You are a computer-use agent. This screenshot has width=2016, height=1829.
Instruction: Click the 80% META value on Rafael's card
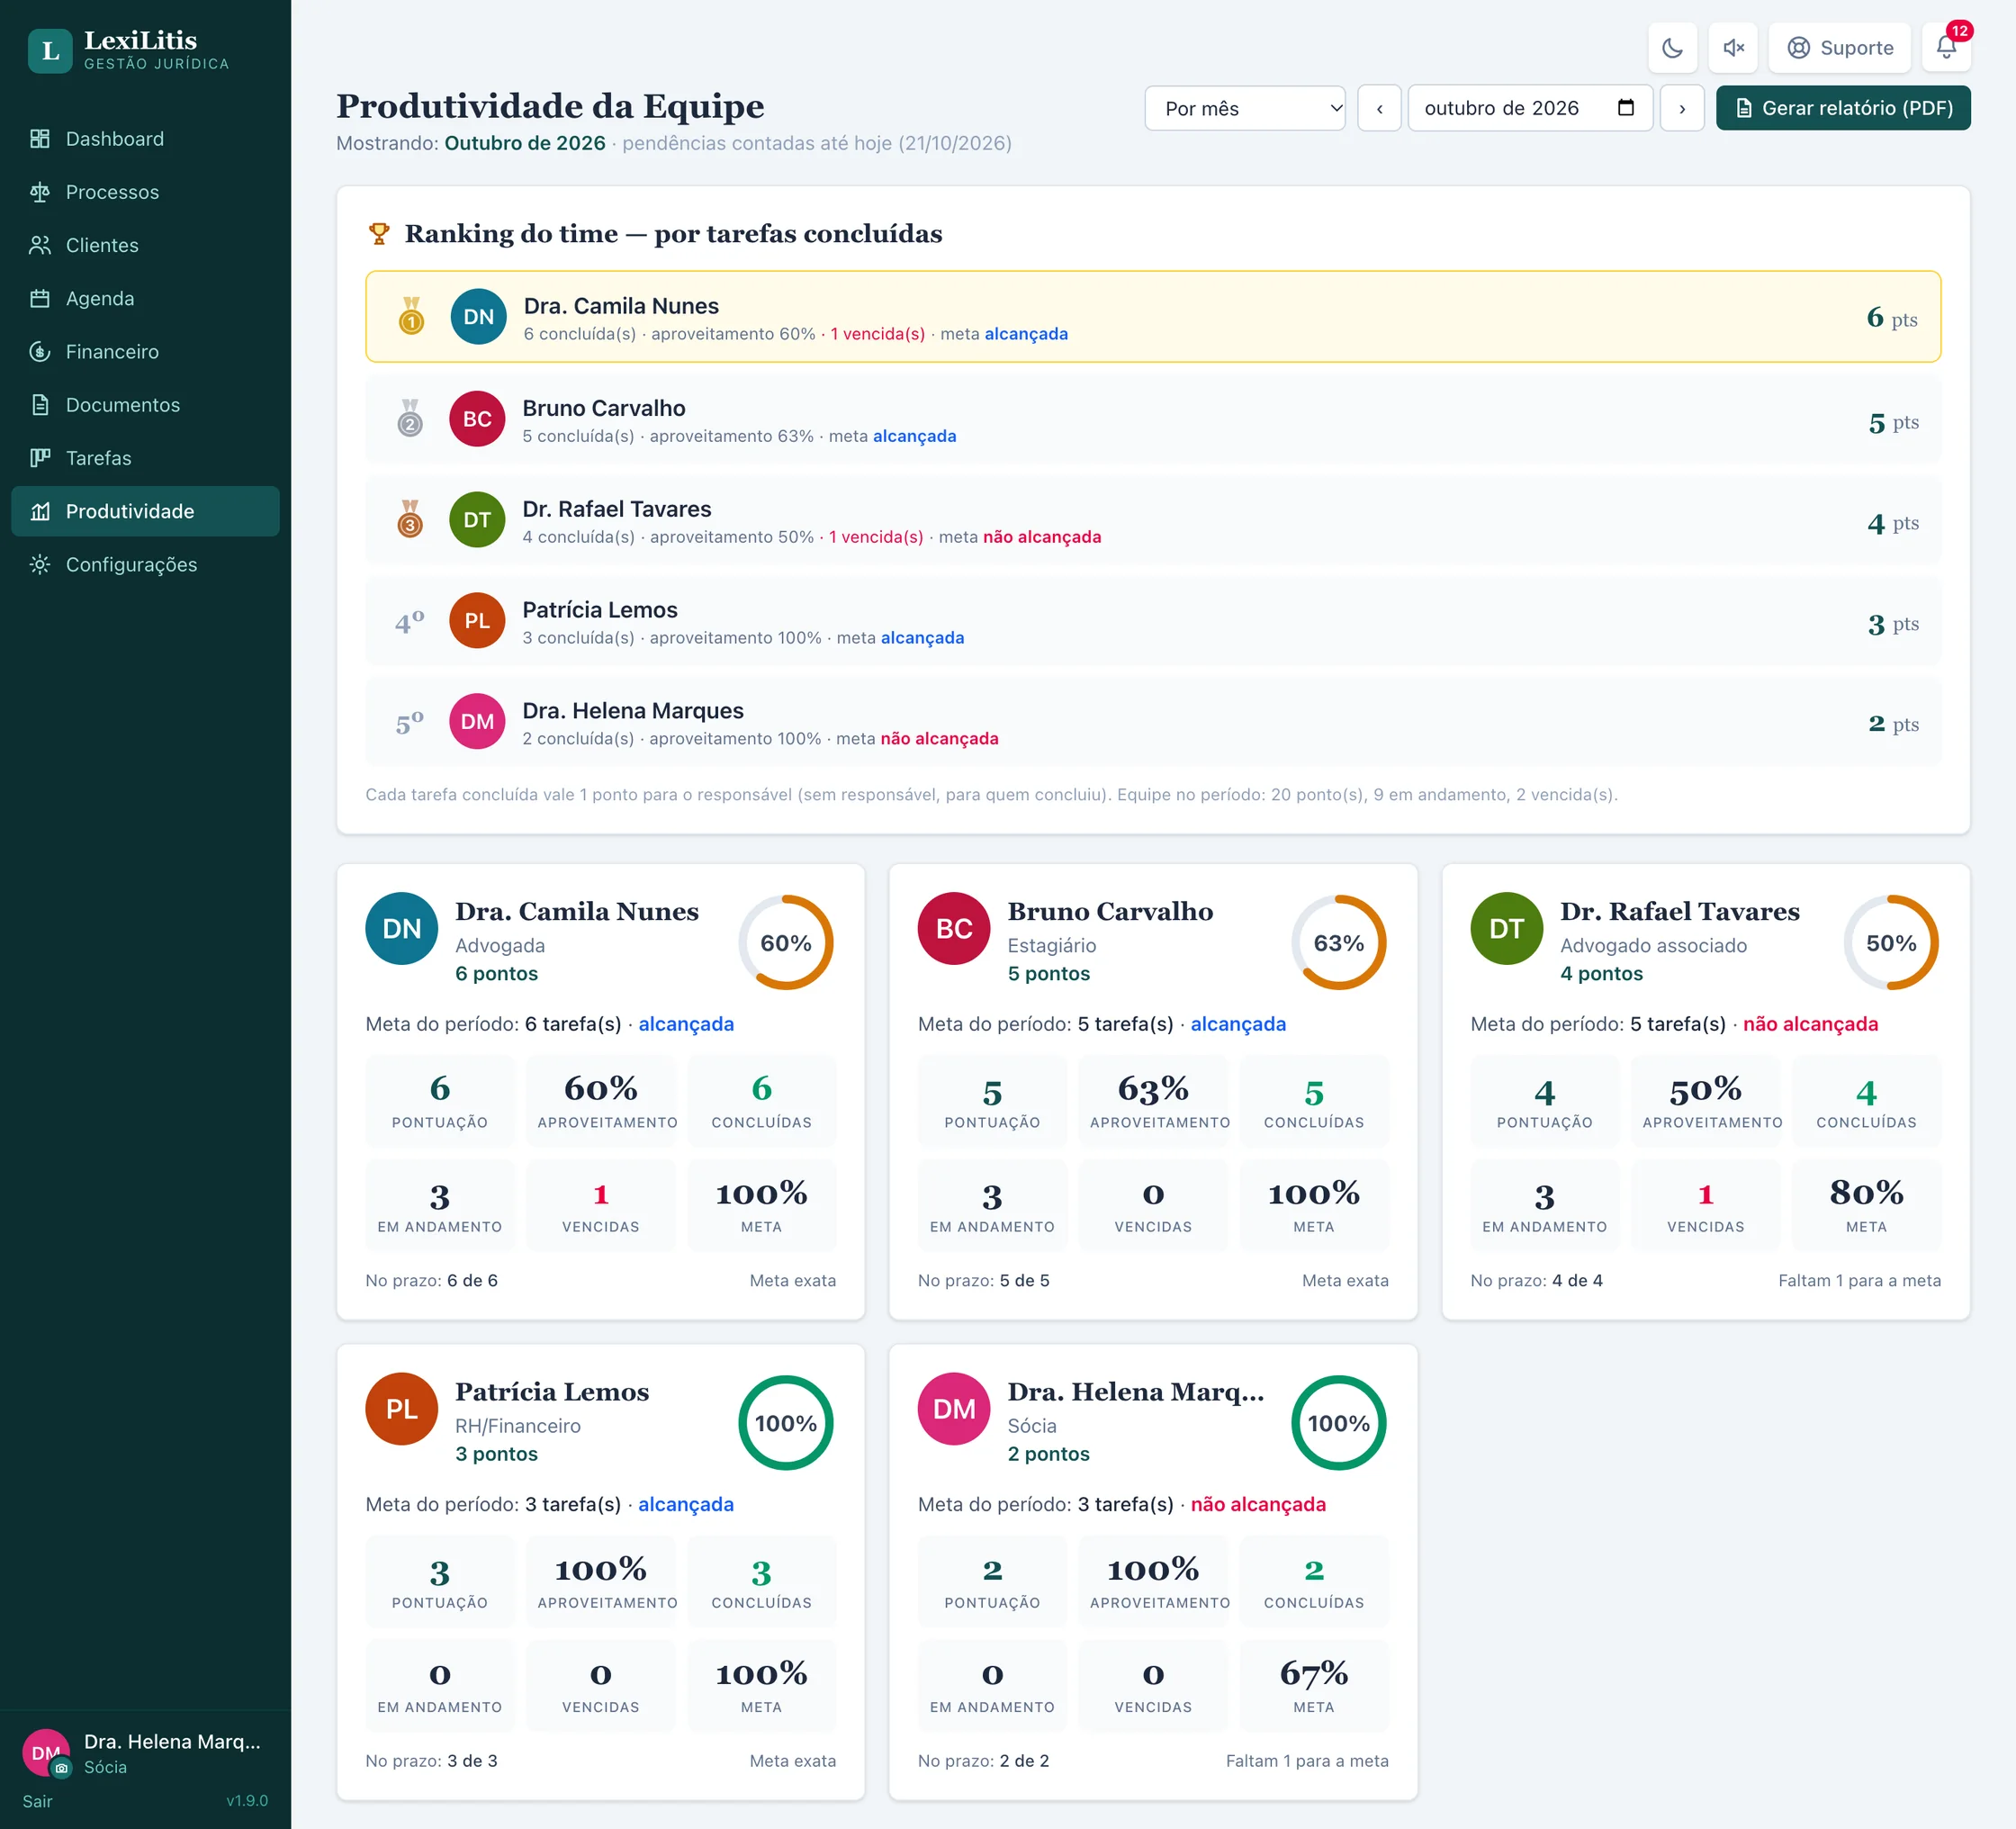pos(1866,1193)
